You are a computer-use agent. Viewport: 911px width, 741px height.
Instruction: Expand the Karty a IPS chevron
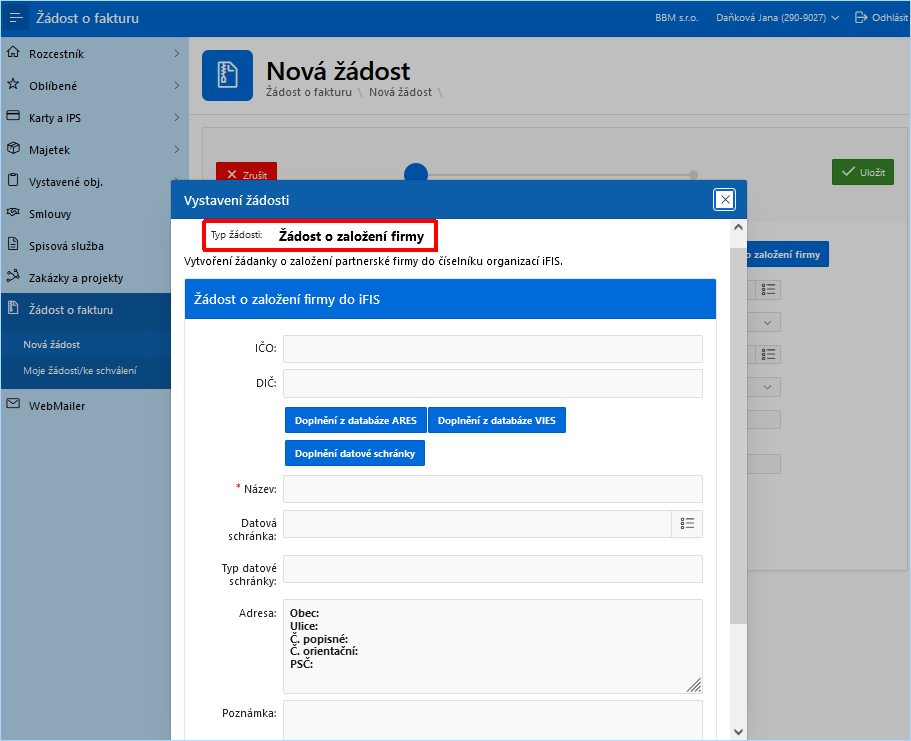177,117
